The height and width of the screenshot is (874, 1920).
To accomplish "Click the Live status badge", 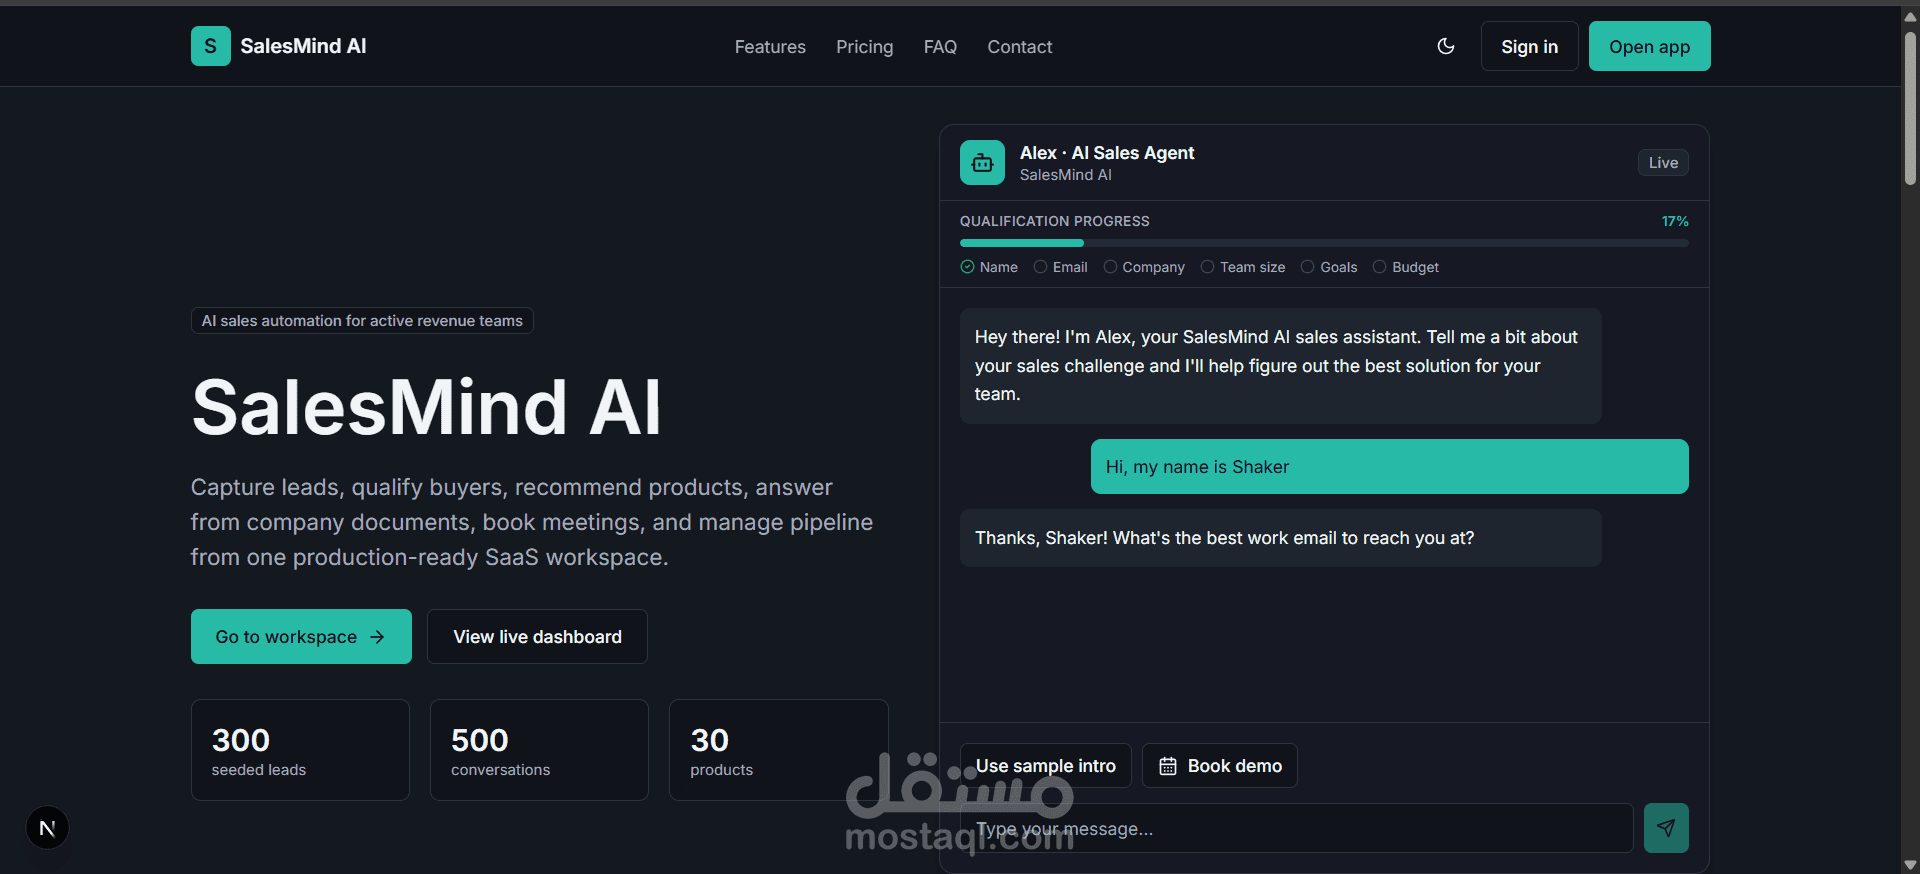I will tap(1663, 162).
